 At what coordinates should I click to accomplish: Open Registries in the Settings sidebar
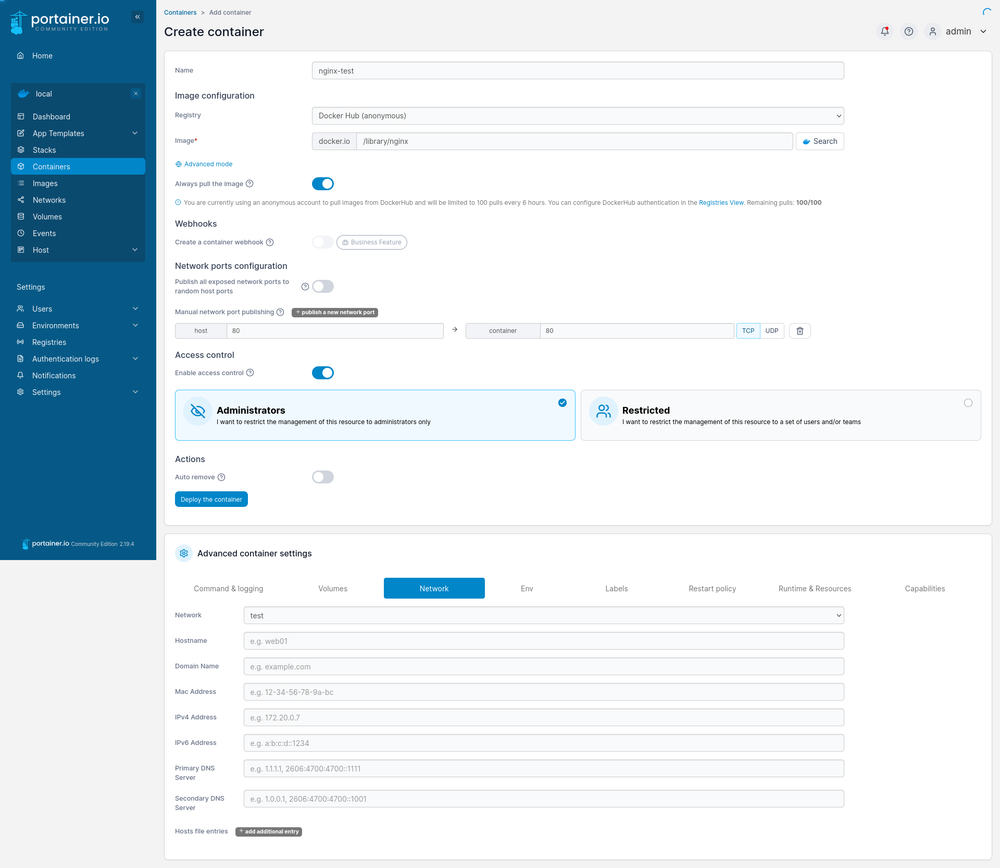[x=49, y=342]
